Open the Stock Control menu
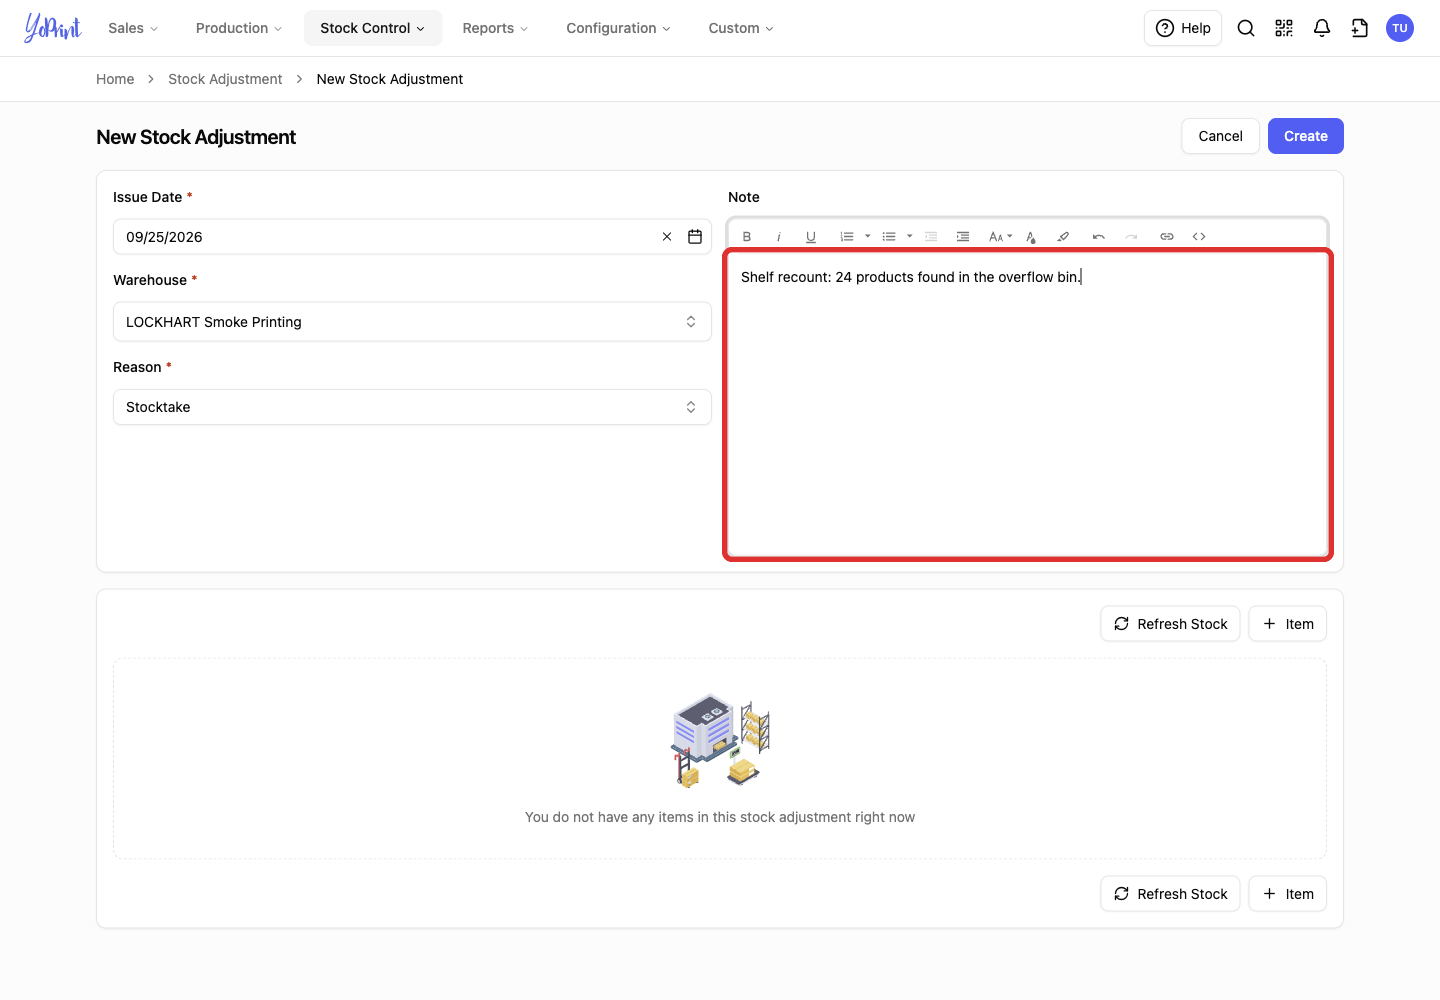 [x=373, y=28]
